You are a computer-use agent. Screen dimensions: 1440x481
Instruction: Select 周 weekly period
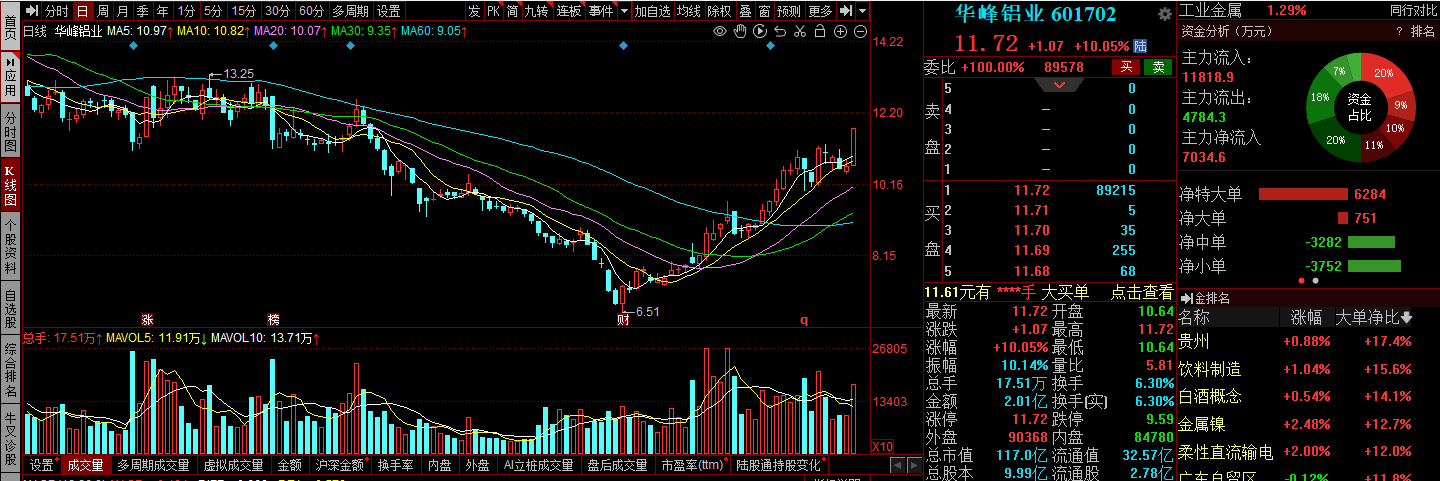pyautogui.click(x=102, y=11)
